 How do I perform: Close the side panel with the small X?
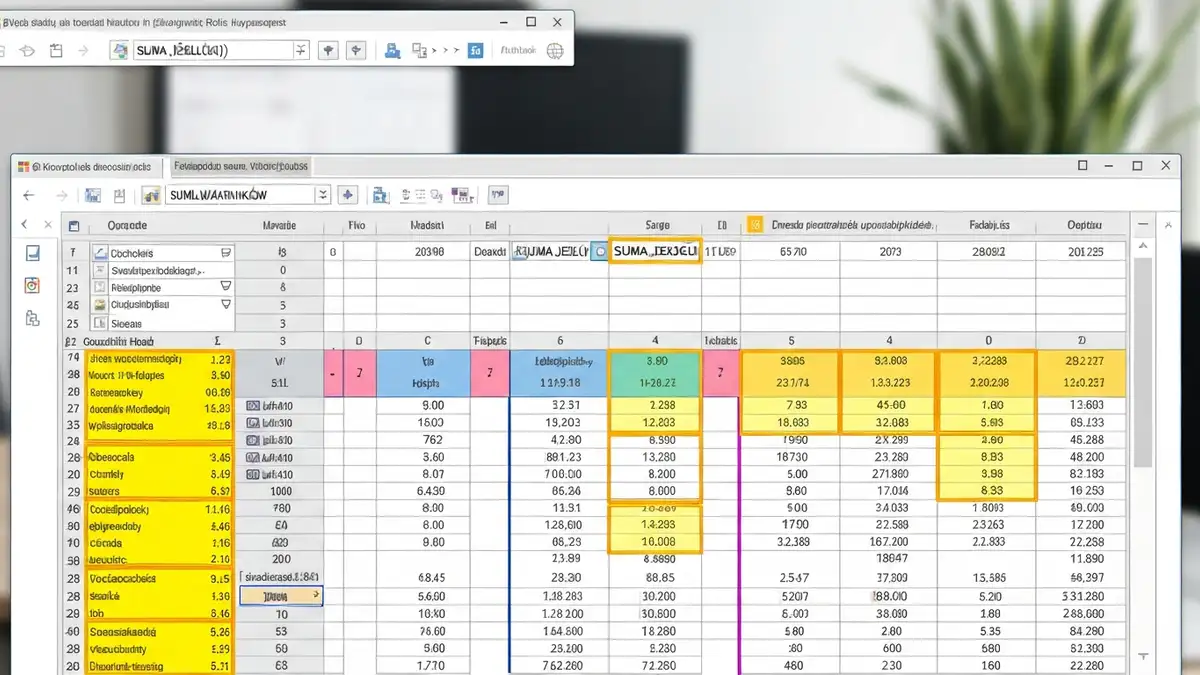[46, 226]
